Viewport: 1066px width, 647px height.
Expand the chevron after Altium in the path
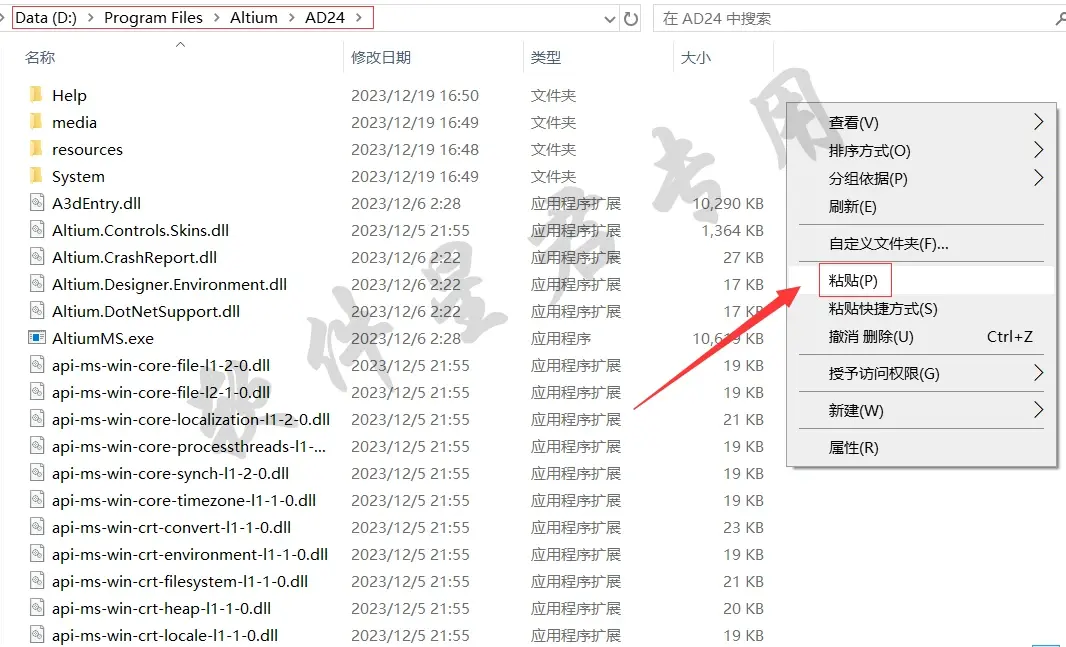coord(291,18)
